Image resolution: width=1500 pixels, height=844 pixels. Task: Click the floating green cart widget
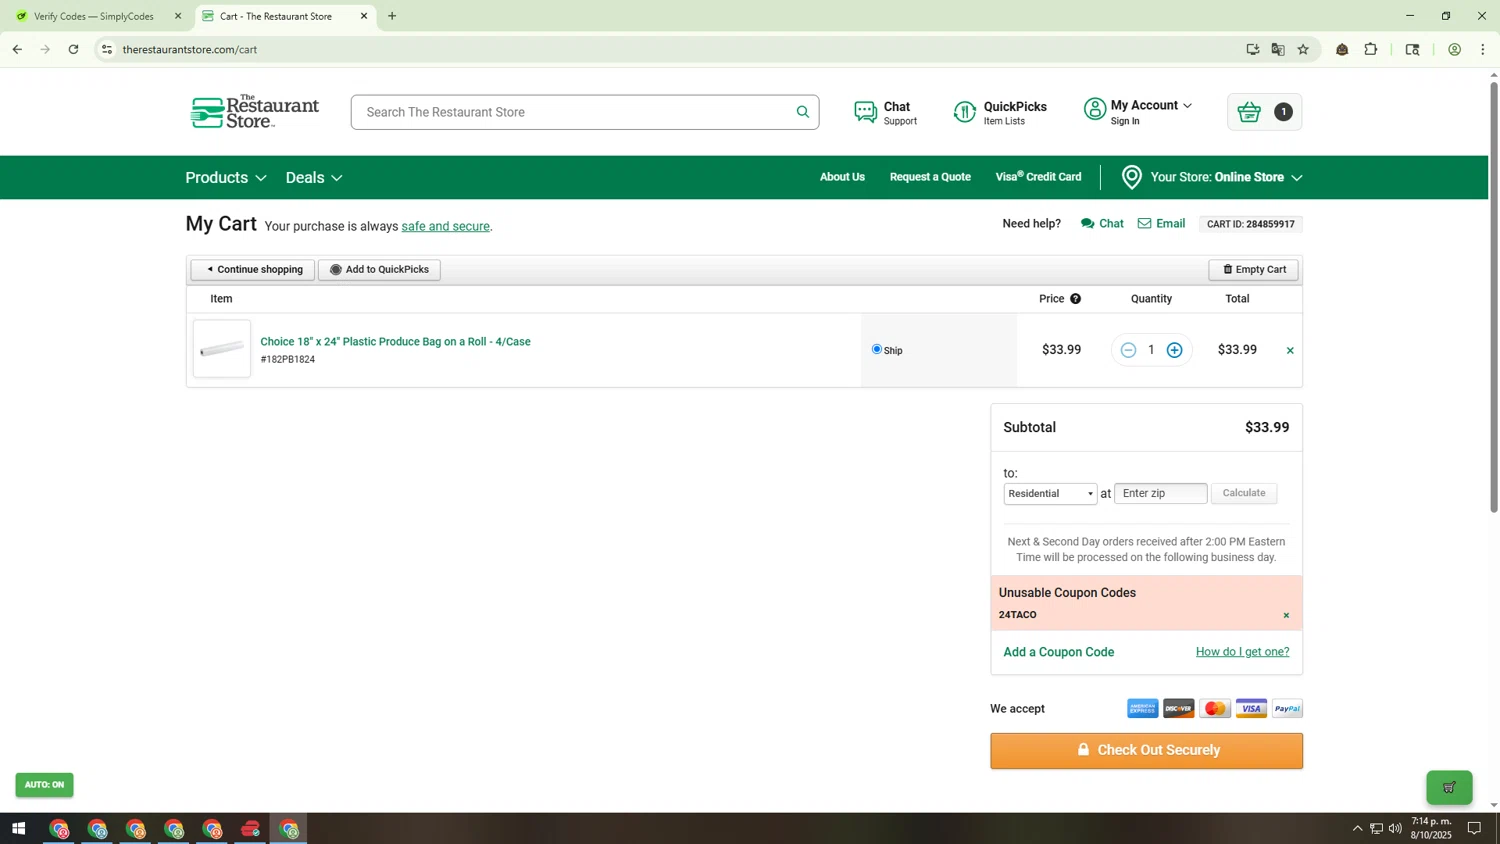pyautogui.click(x=1449, y=787)
